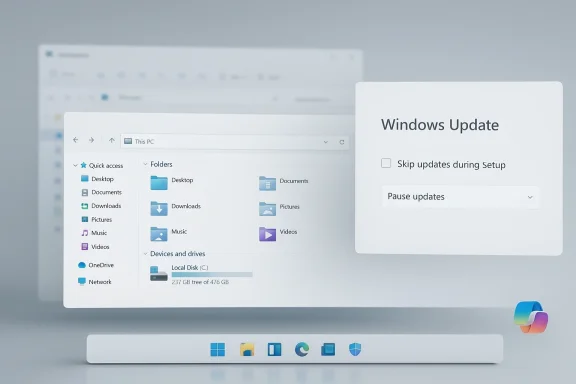
Task: Select Quick access in the sidebar
Action: coord(102,166)
